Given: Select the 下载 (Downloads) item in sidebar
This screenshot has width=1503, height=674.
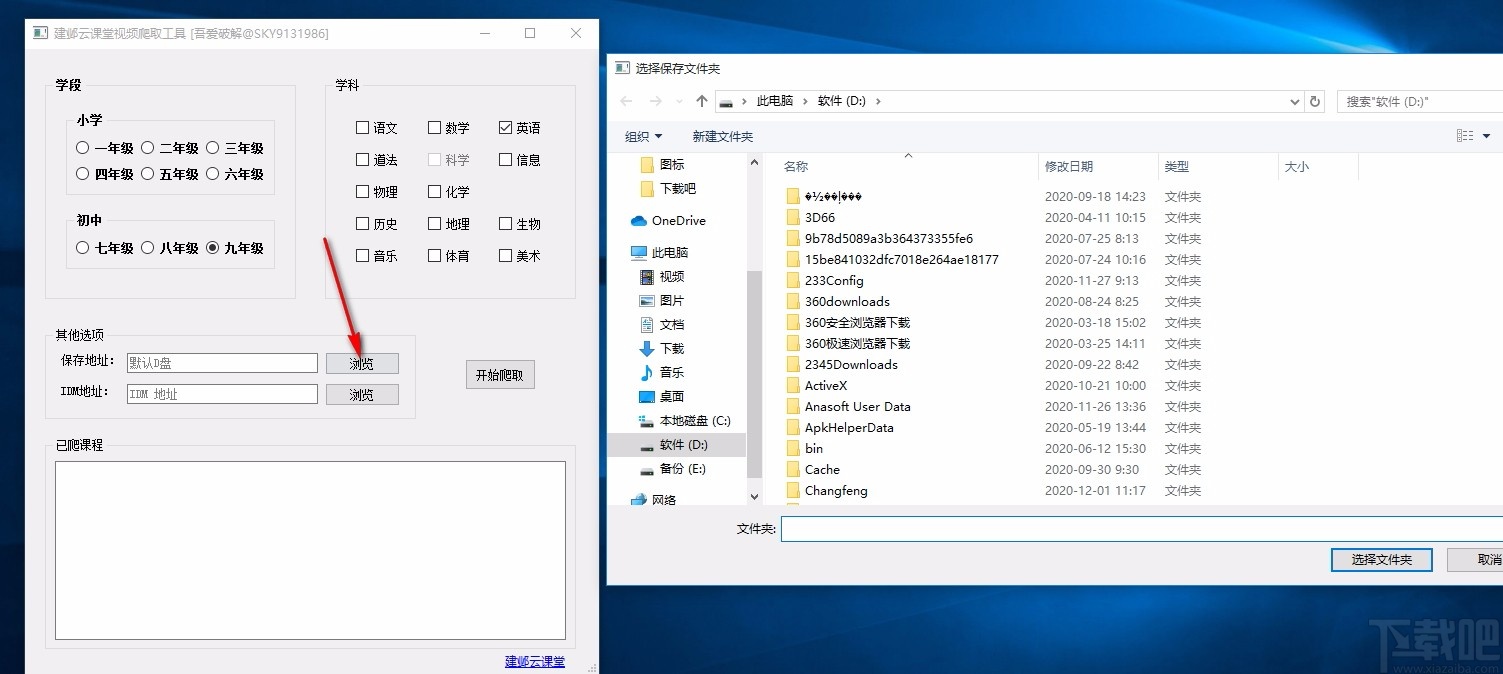Looking at the screenshot, I should coord(672,348).
